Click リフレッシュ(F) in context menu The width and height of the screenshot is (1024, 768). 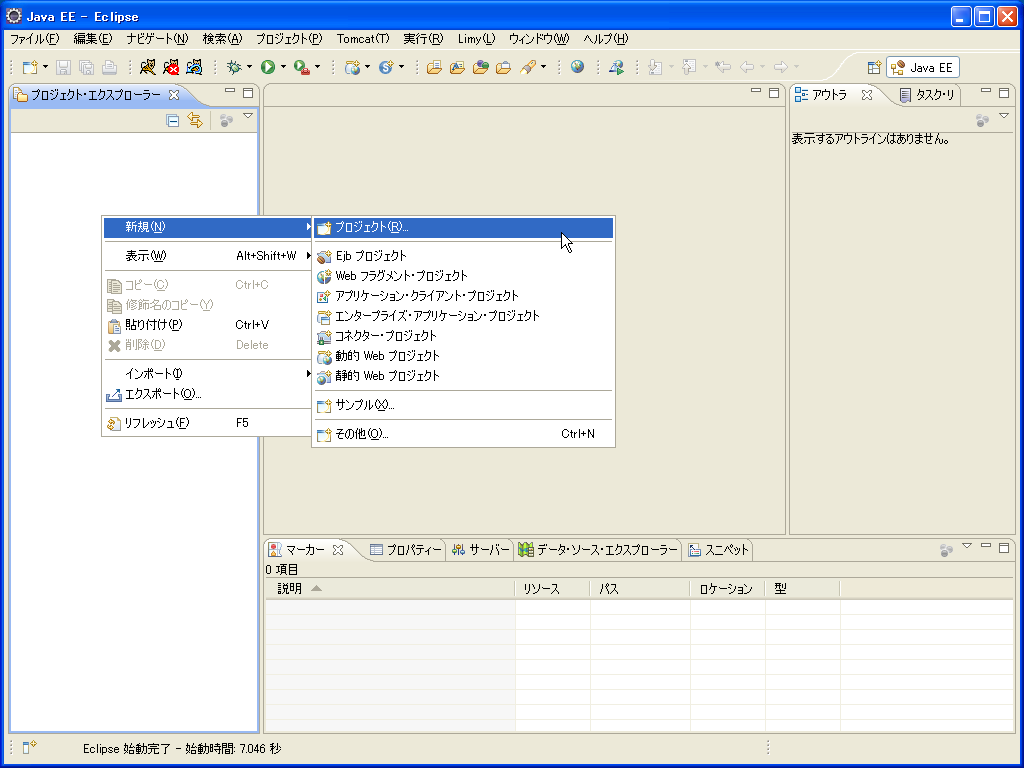(208, 423)
